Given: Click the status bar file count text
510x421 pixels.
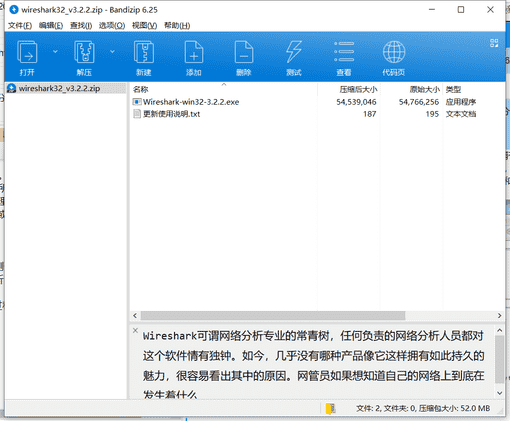Looking at the screenshot, I should [423, 408].
